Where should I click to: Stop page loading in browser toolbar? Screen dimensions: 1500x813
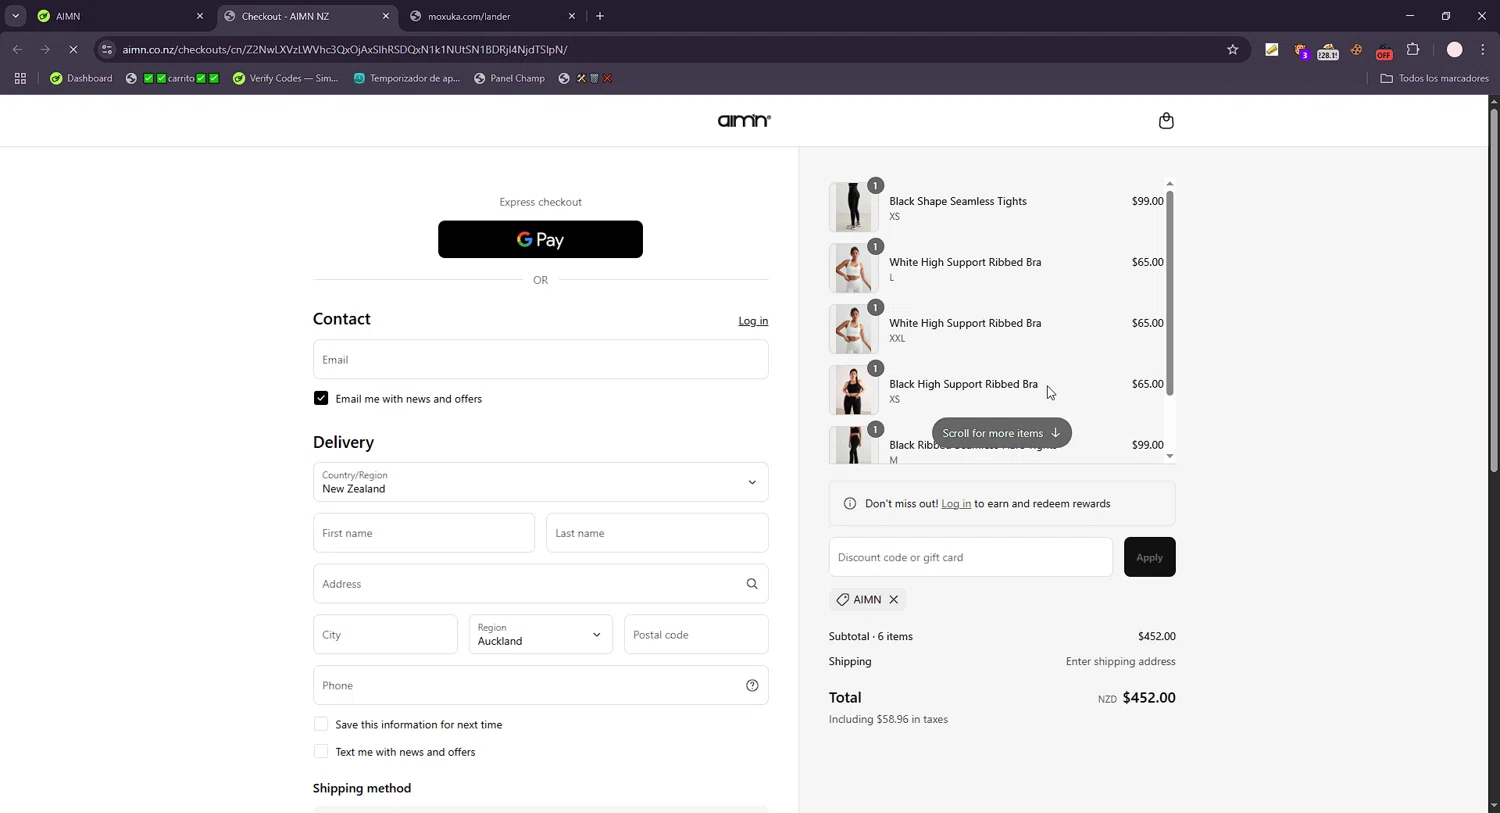tap(73, 49)
